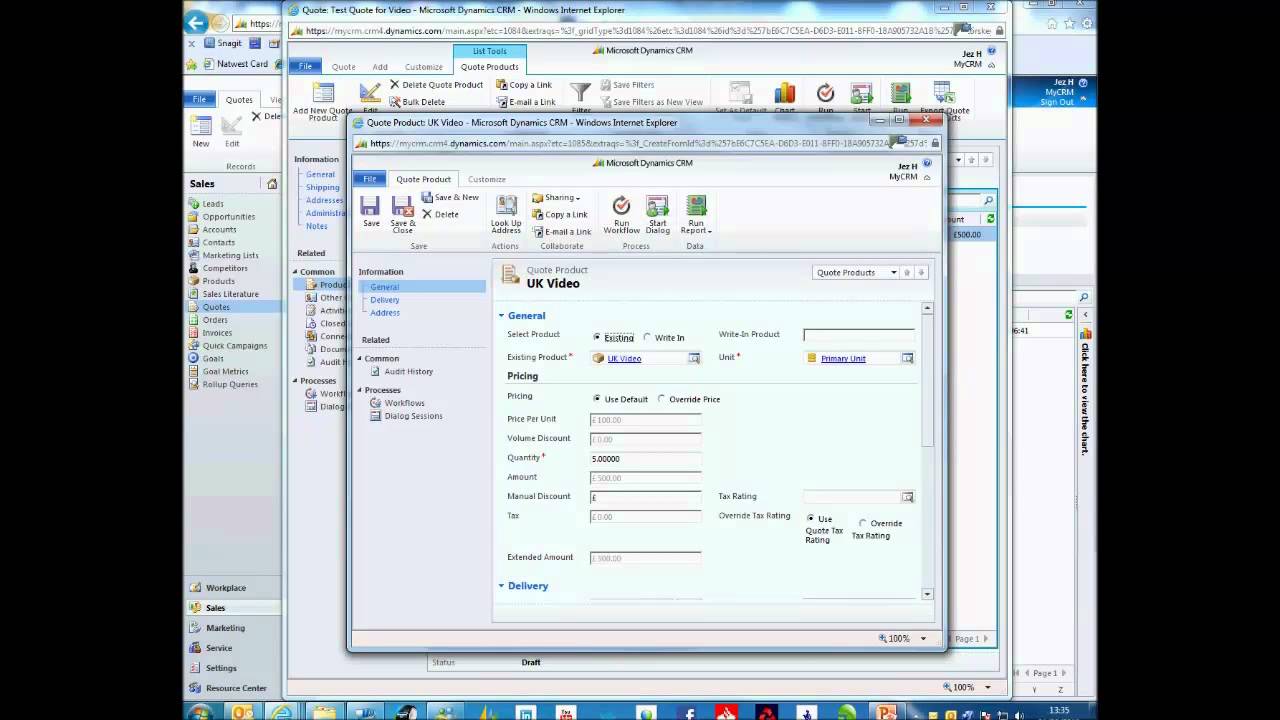Collapse the ribbon with arrow under MyCRM
This screenshot has width=1280, height=720.
pos(926,177)
